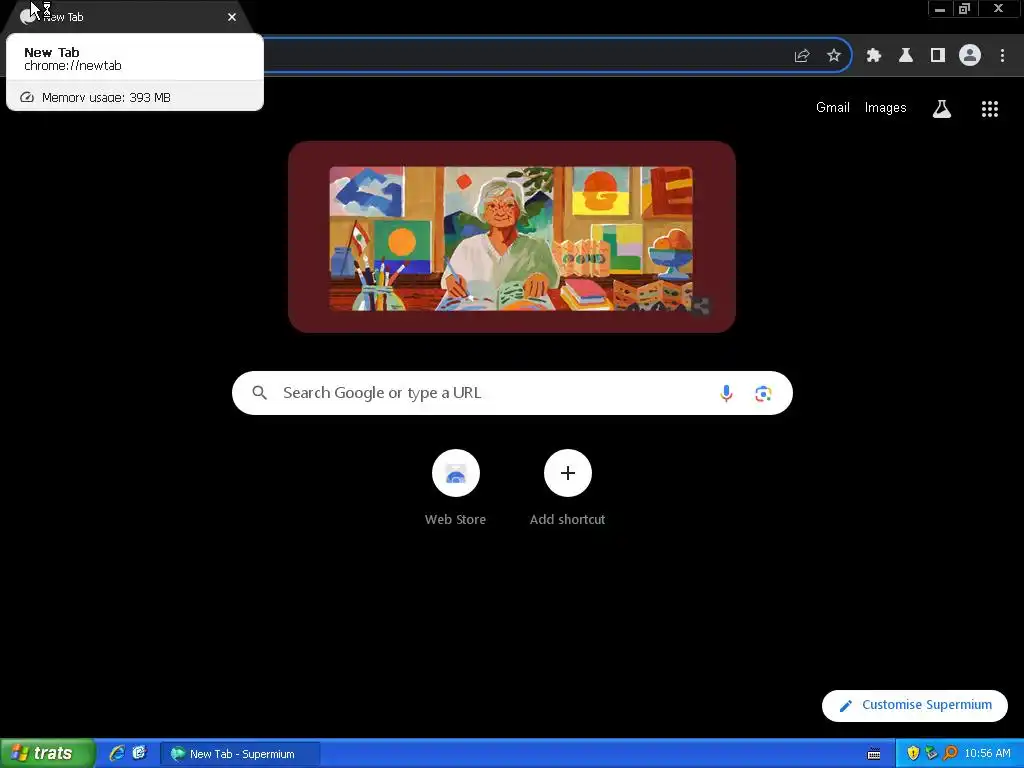Start voice search with microphone icon

tap(726, 393)
